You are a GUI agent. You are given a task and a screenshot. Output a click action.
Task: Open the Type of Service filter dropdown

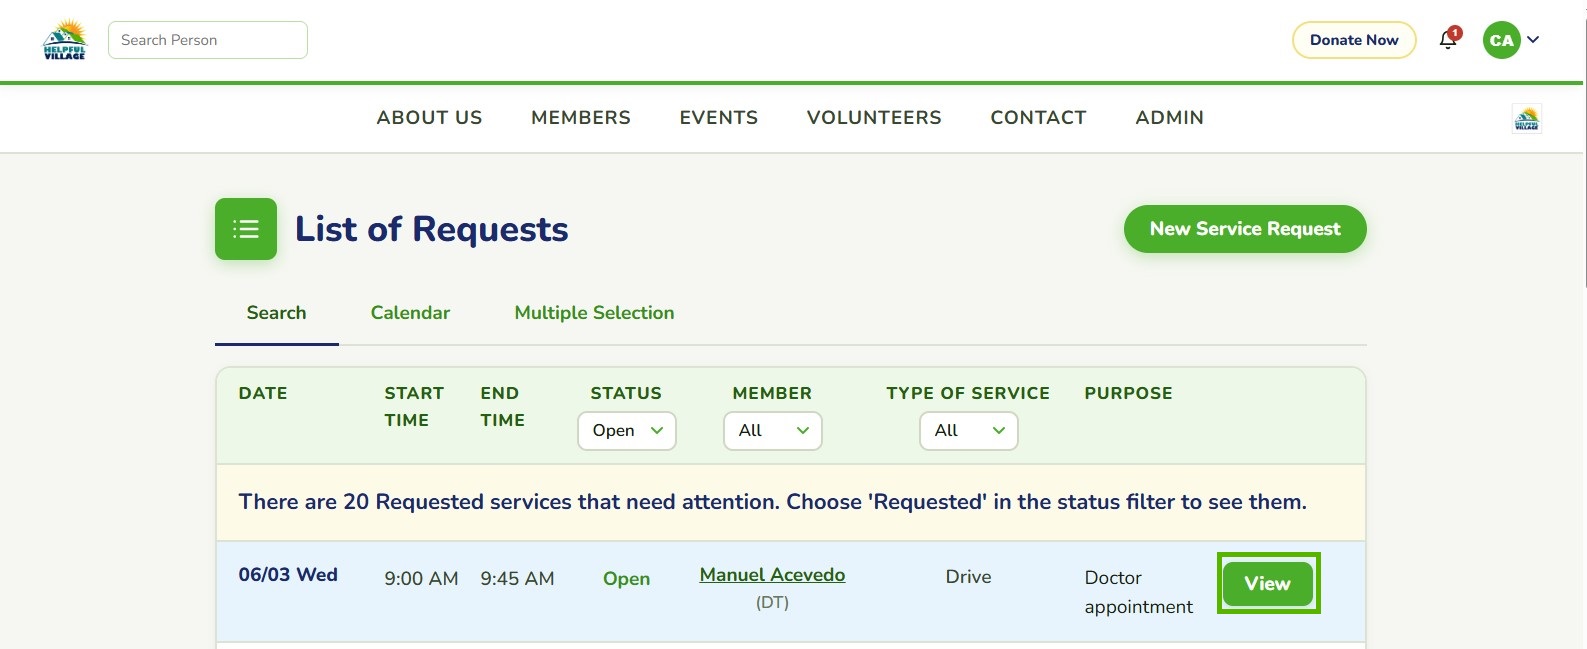969,431
